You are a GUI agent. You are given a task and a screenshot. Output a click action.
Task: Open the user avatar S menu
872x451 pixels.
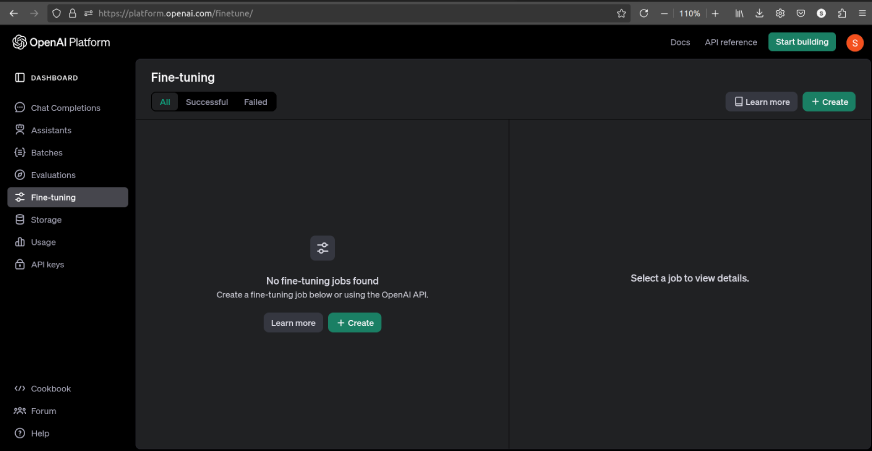[854, 42]
